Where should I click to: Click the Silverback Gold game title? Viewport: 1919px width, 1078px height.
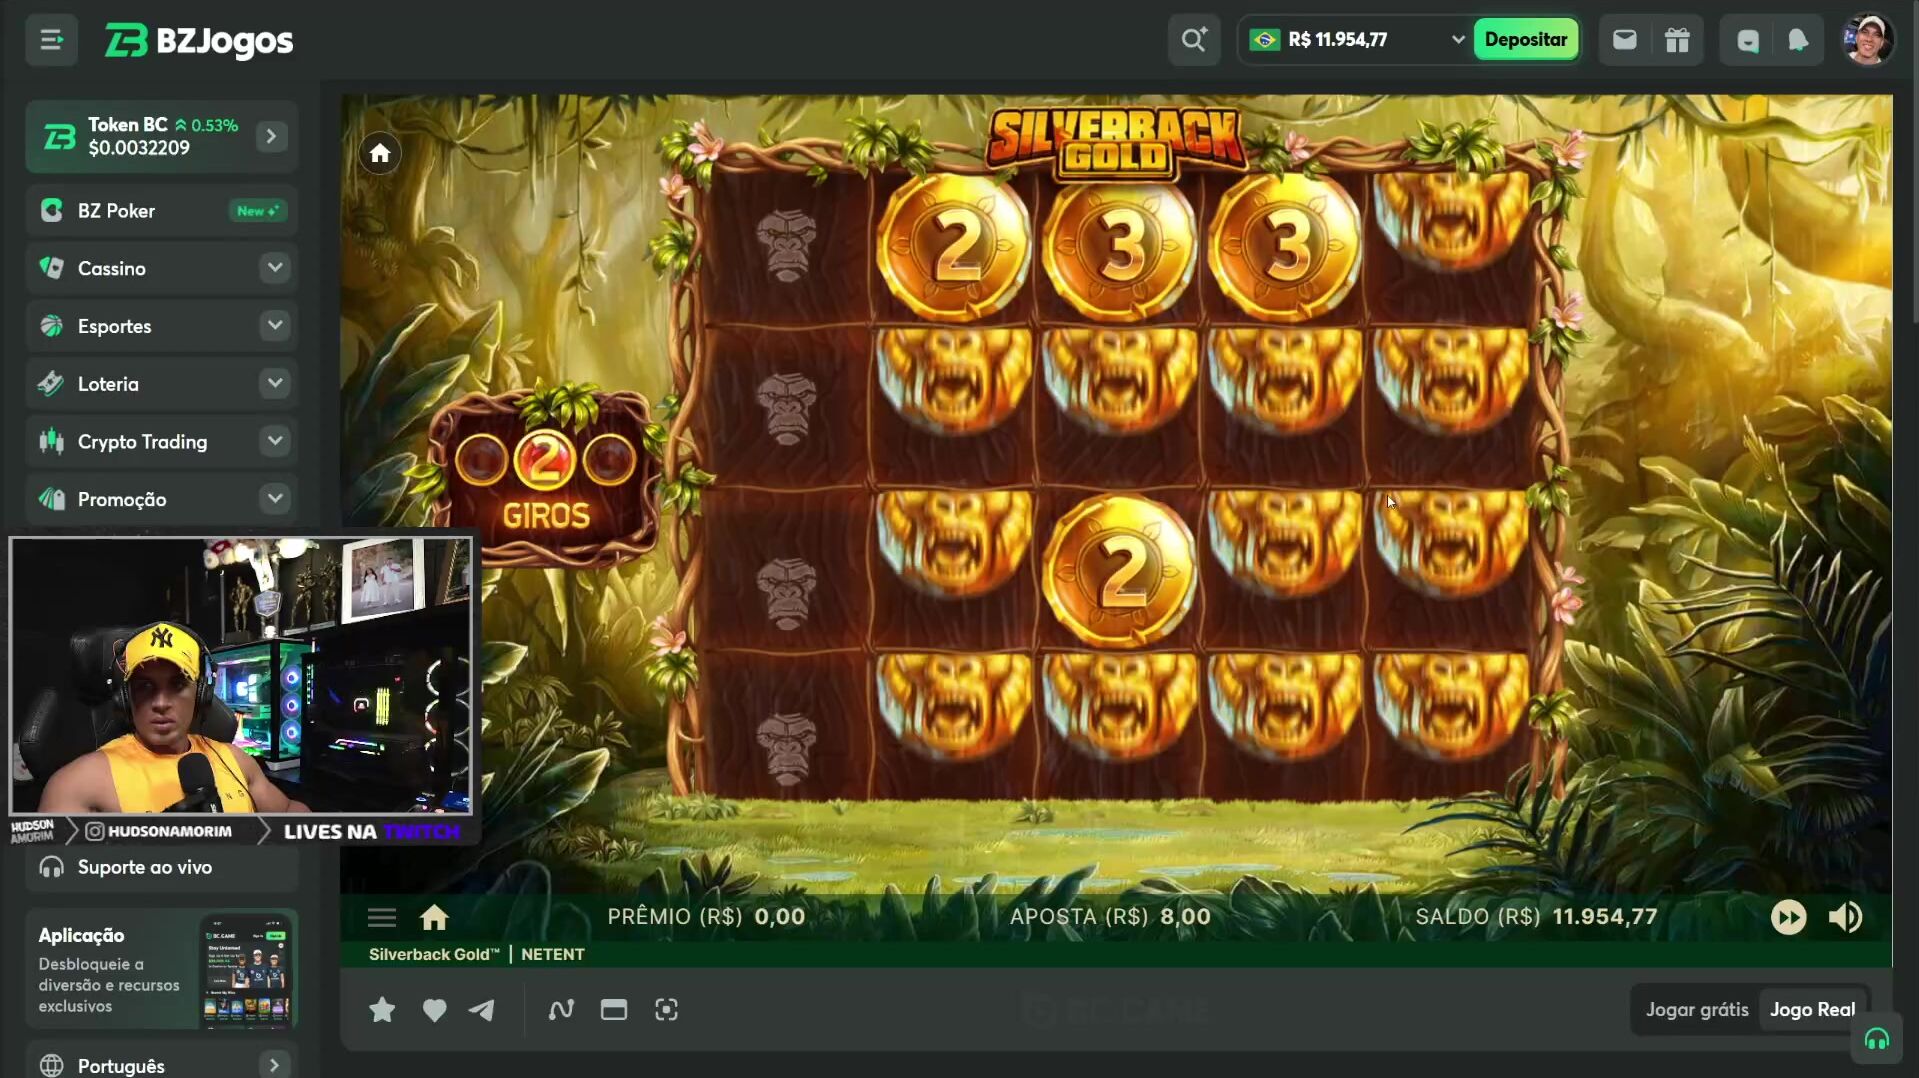click(433, 955)
